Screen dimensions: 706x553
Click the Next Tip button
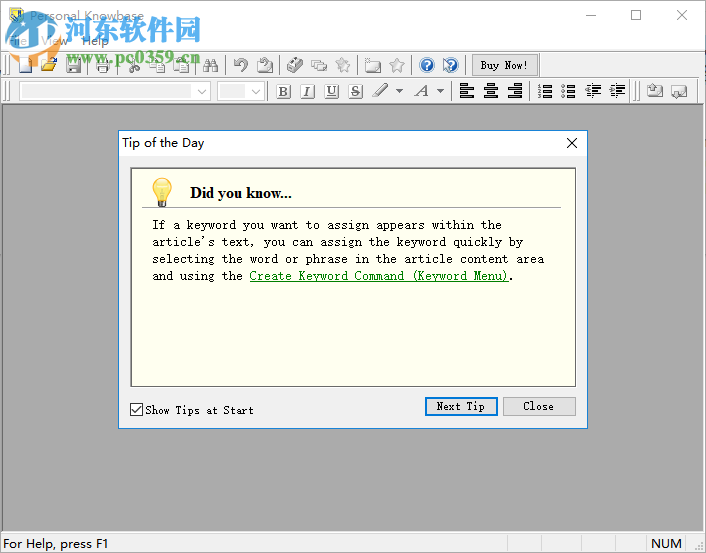point(461,406)
